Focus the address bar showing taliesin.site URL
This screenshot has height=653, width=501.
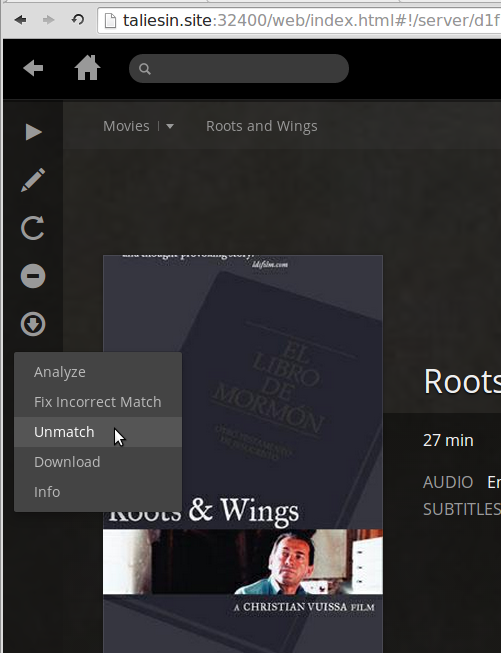[x=299, y=20]
